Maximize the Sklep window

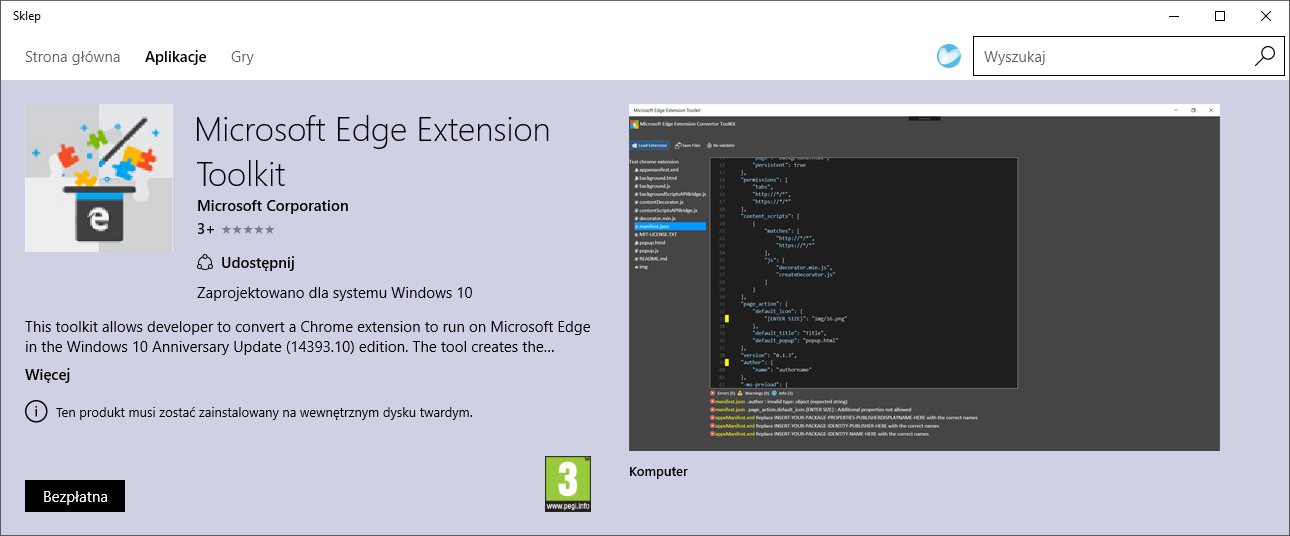point(1220,15)
